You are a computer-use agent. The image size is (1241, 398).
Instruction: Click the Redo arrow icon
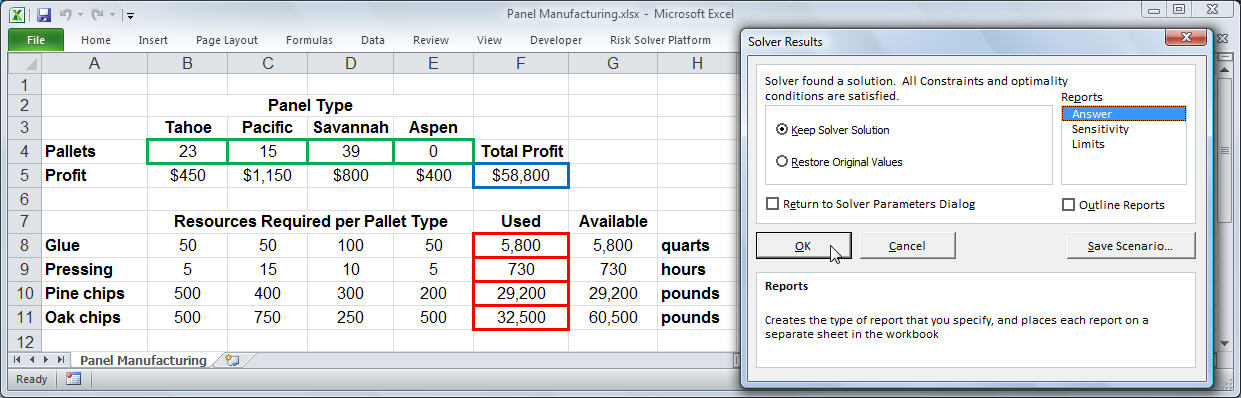click(98, 14)
